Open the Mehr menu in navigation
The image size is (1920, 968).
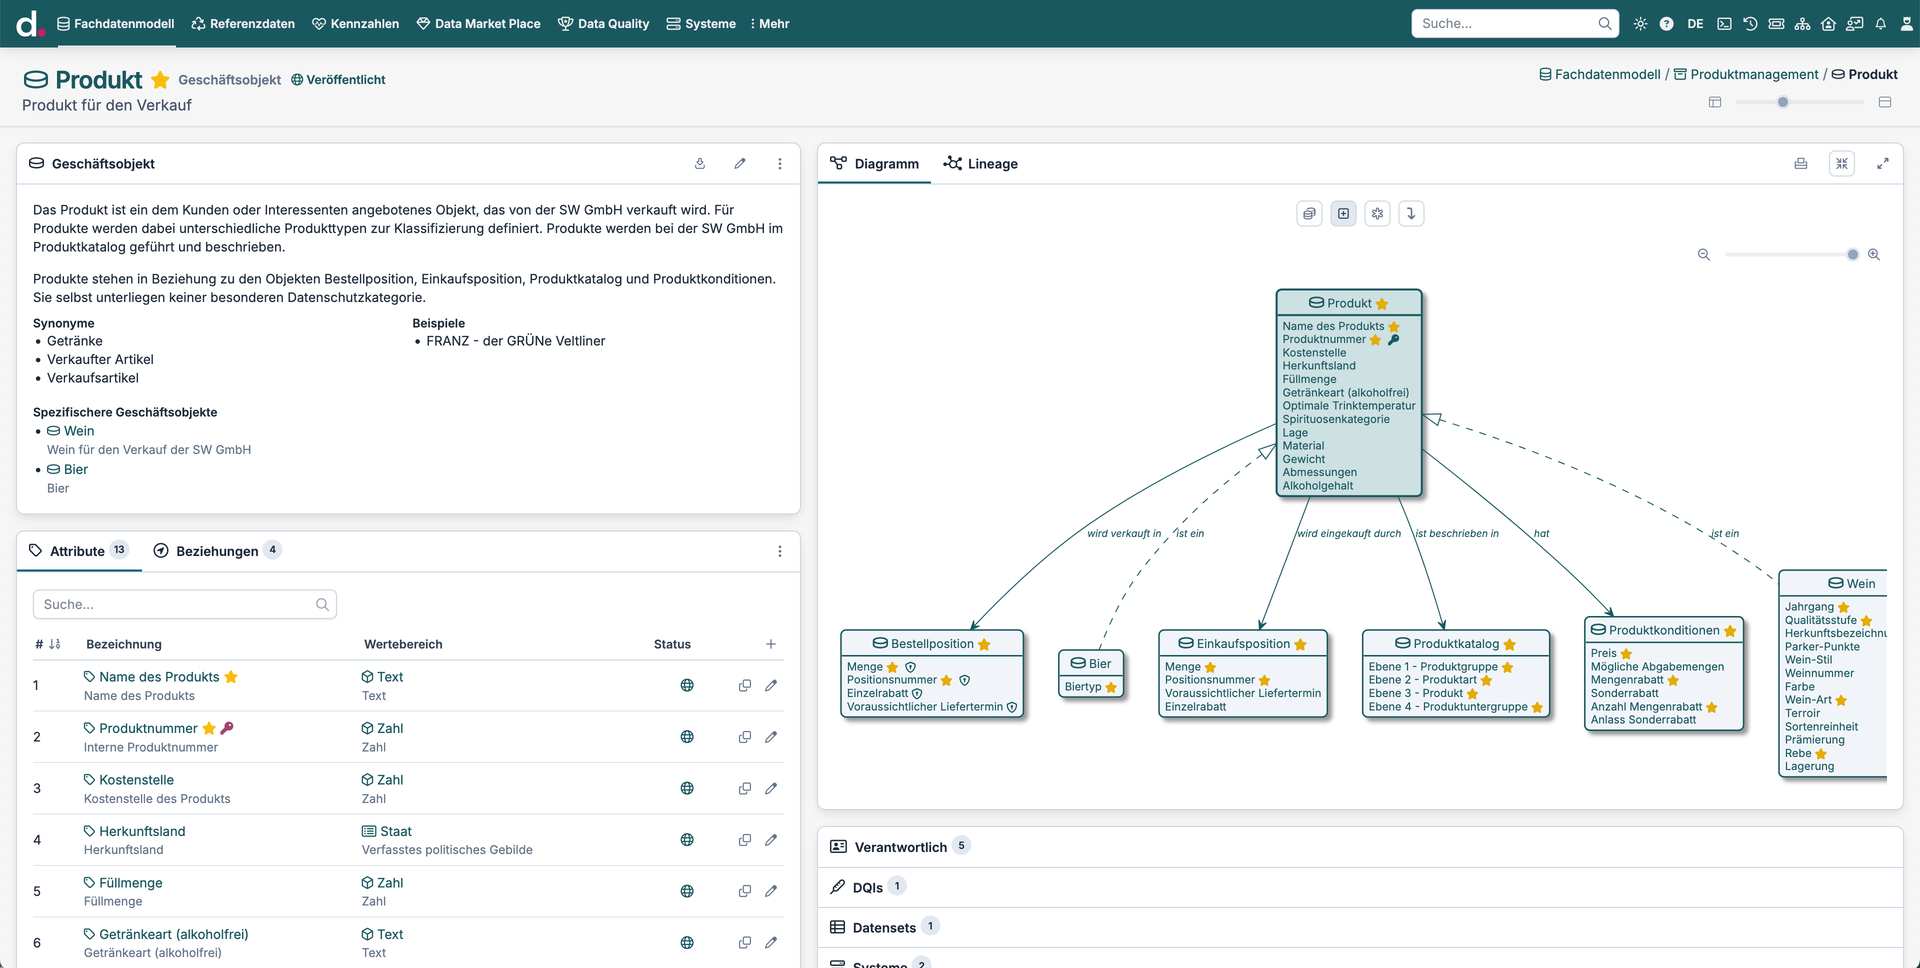pos(769,24)
